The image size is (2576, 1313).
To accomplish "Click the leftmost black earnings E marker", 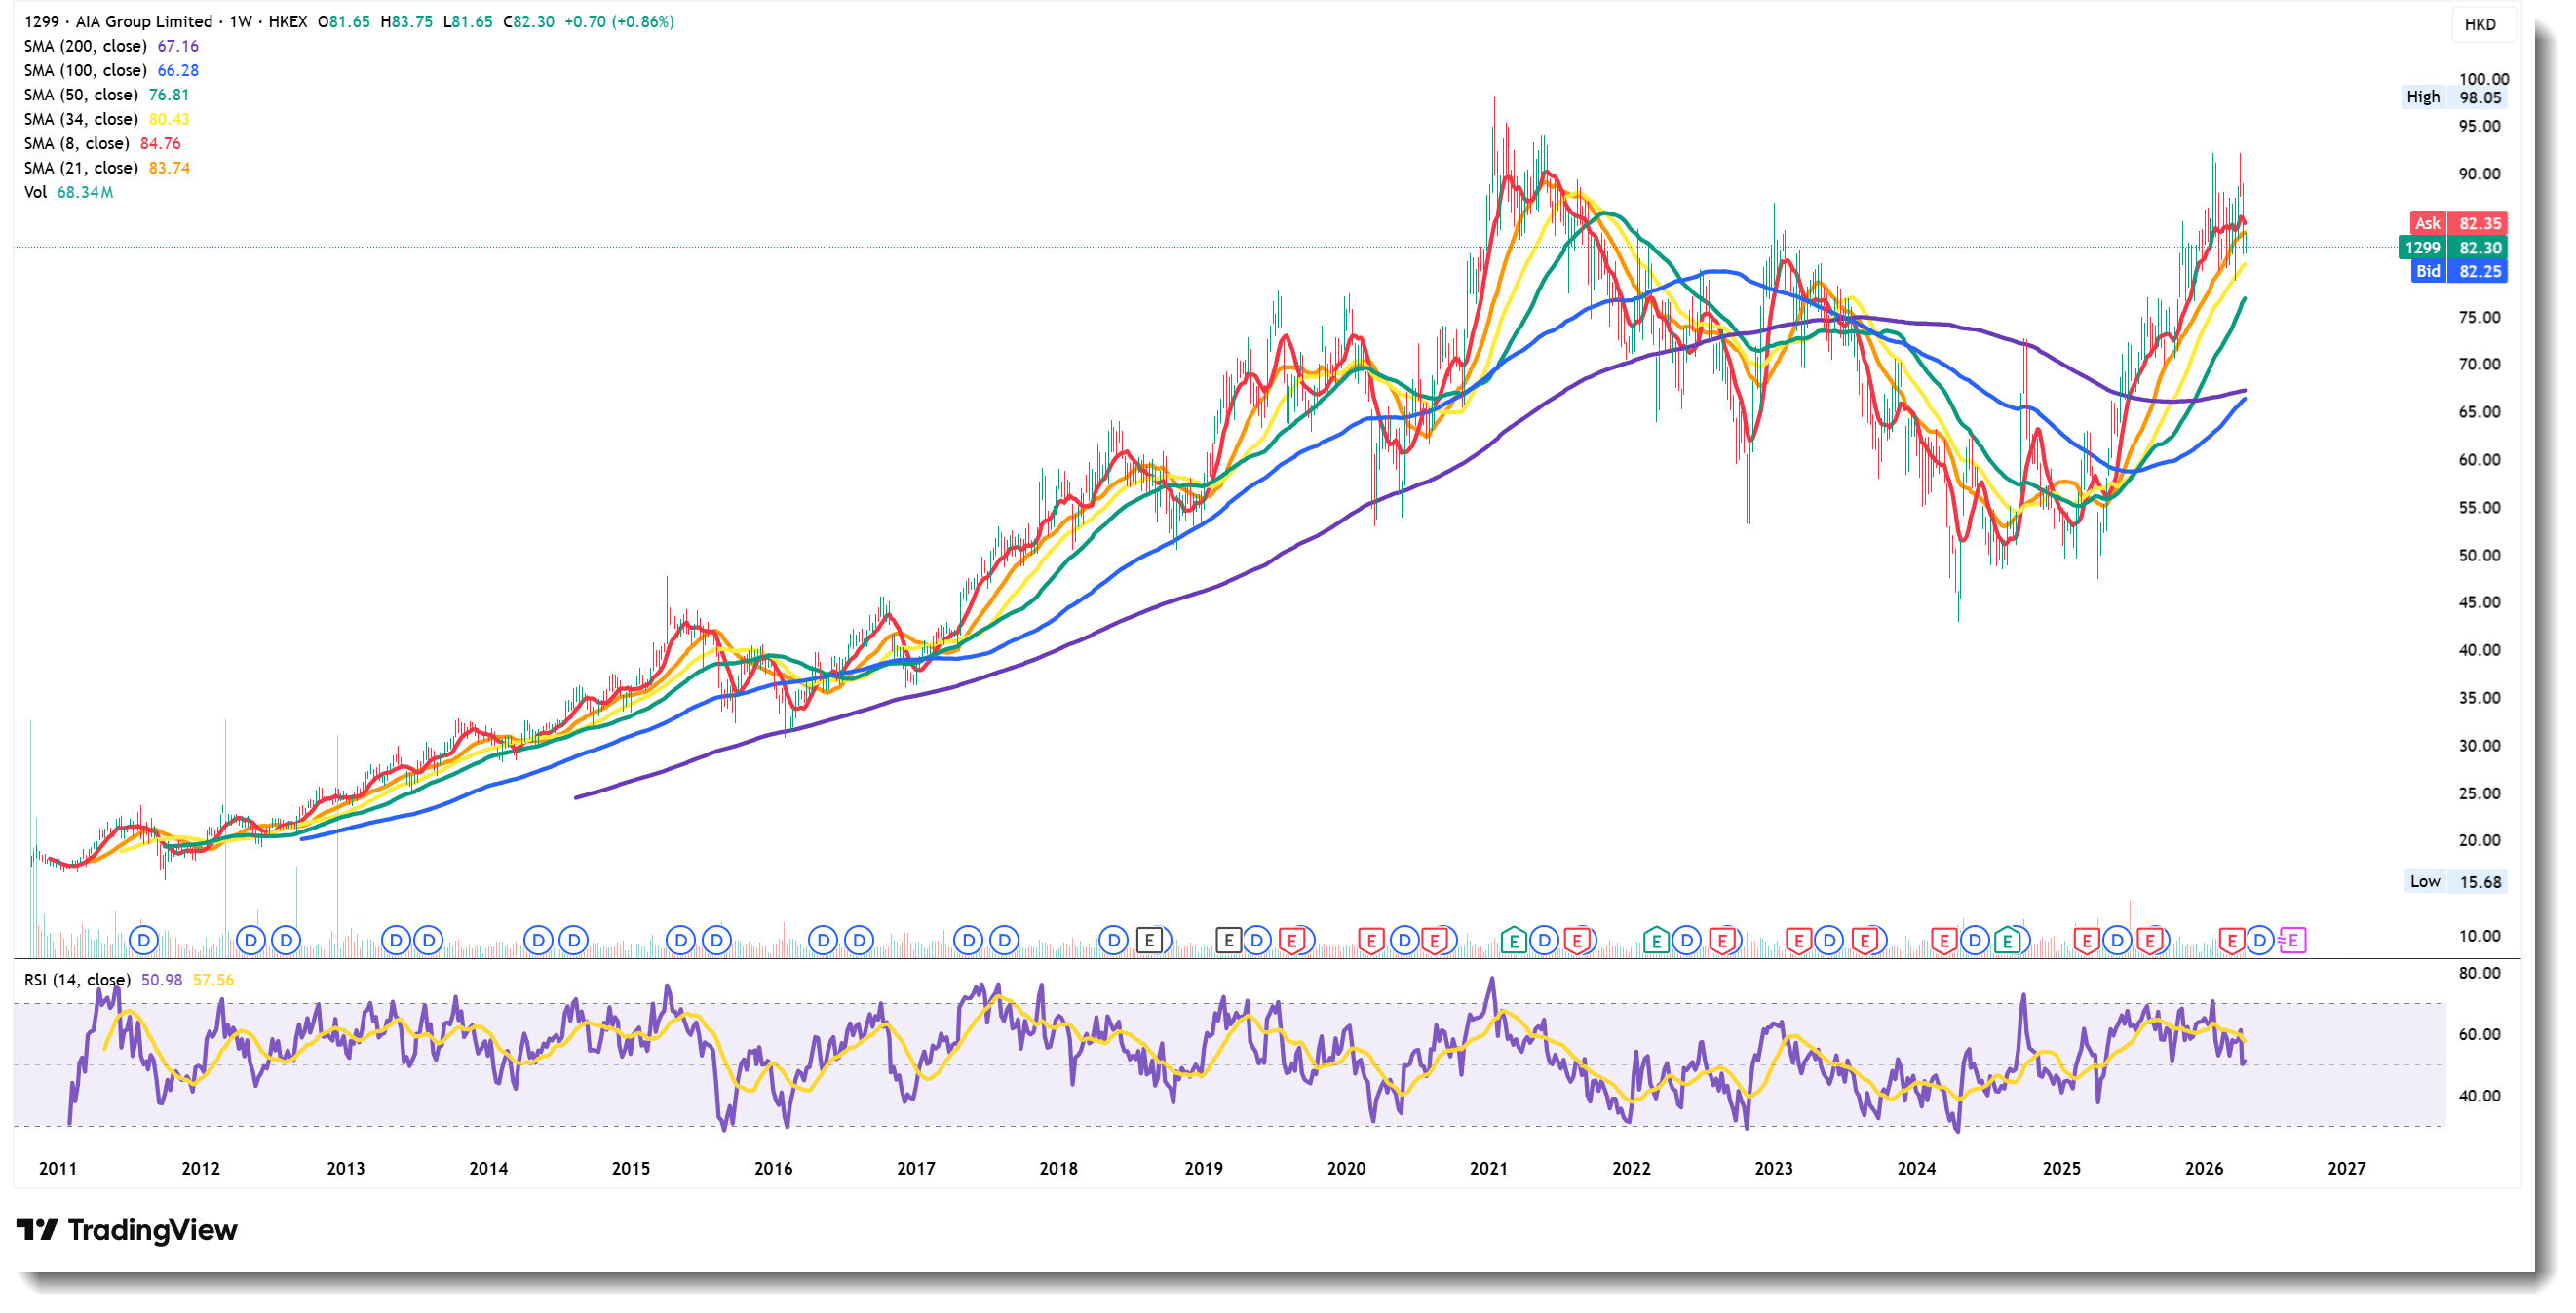I will (x=1150, y=940).
